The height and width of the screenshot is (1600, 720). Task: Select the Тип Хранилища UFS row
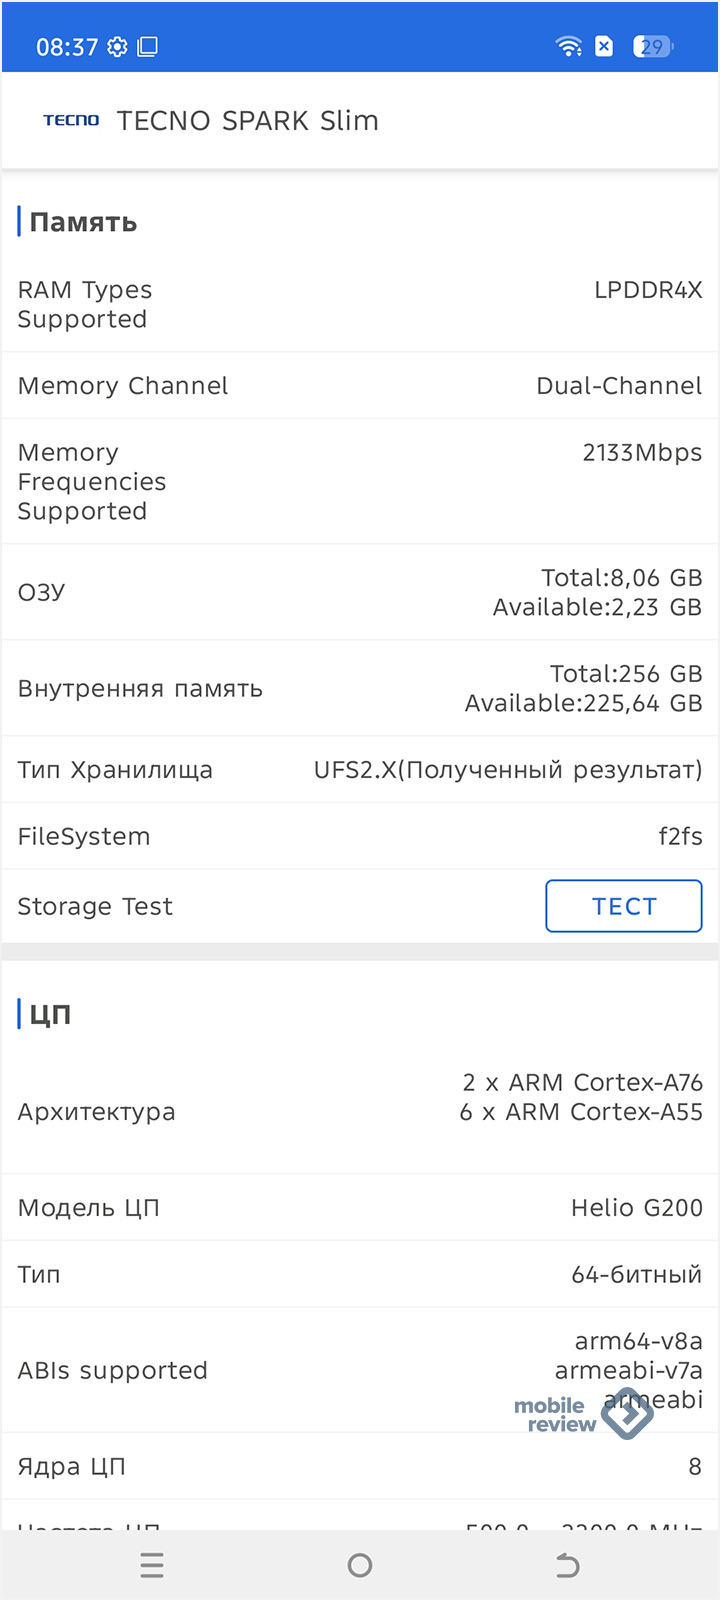pos(360,770)
